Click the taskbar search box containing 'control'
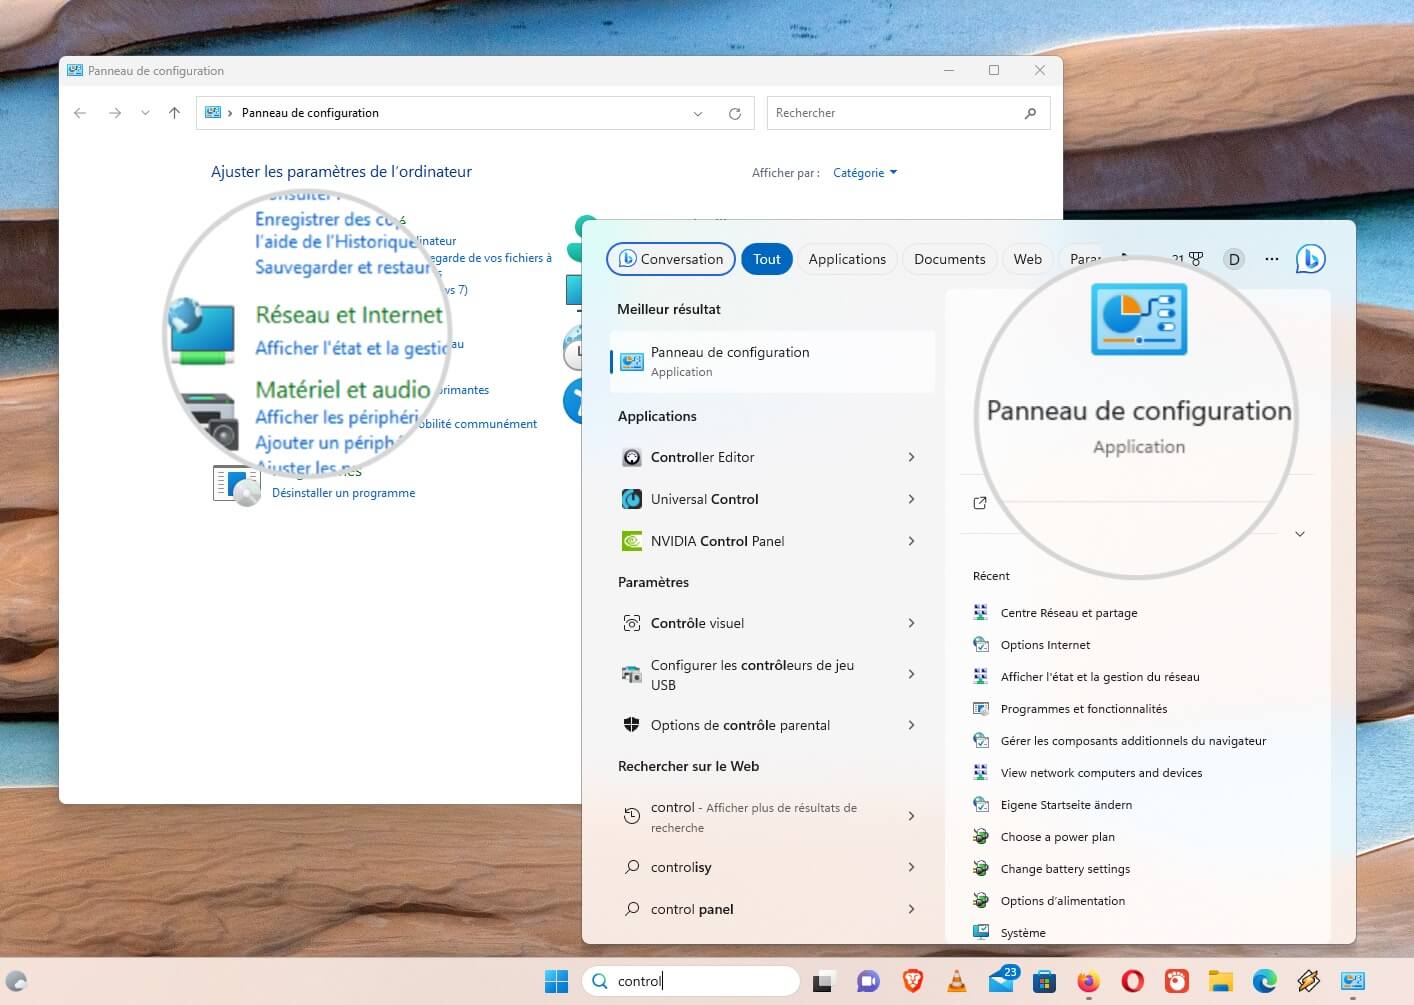The image size is (1414, 1005). click(x=691, y=981)
